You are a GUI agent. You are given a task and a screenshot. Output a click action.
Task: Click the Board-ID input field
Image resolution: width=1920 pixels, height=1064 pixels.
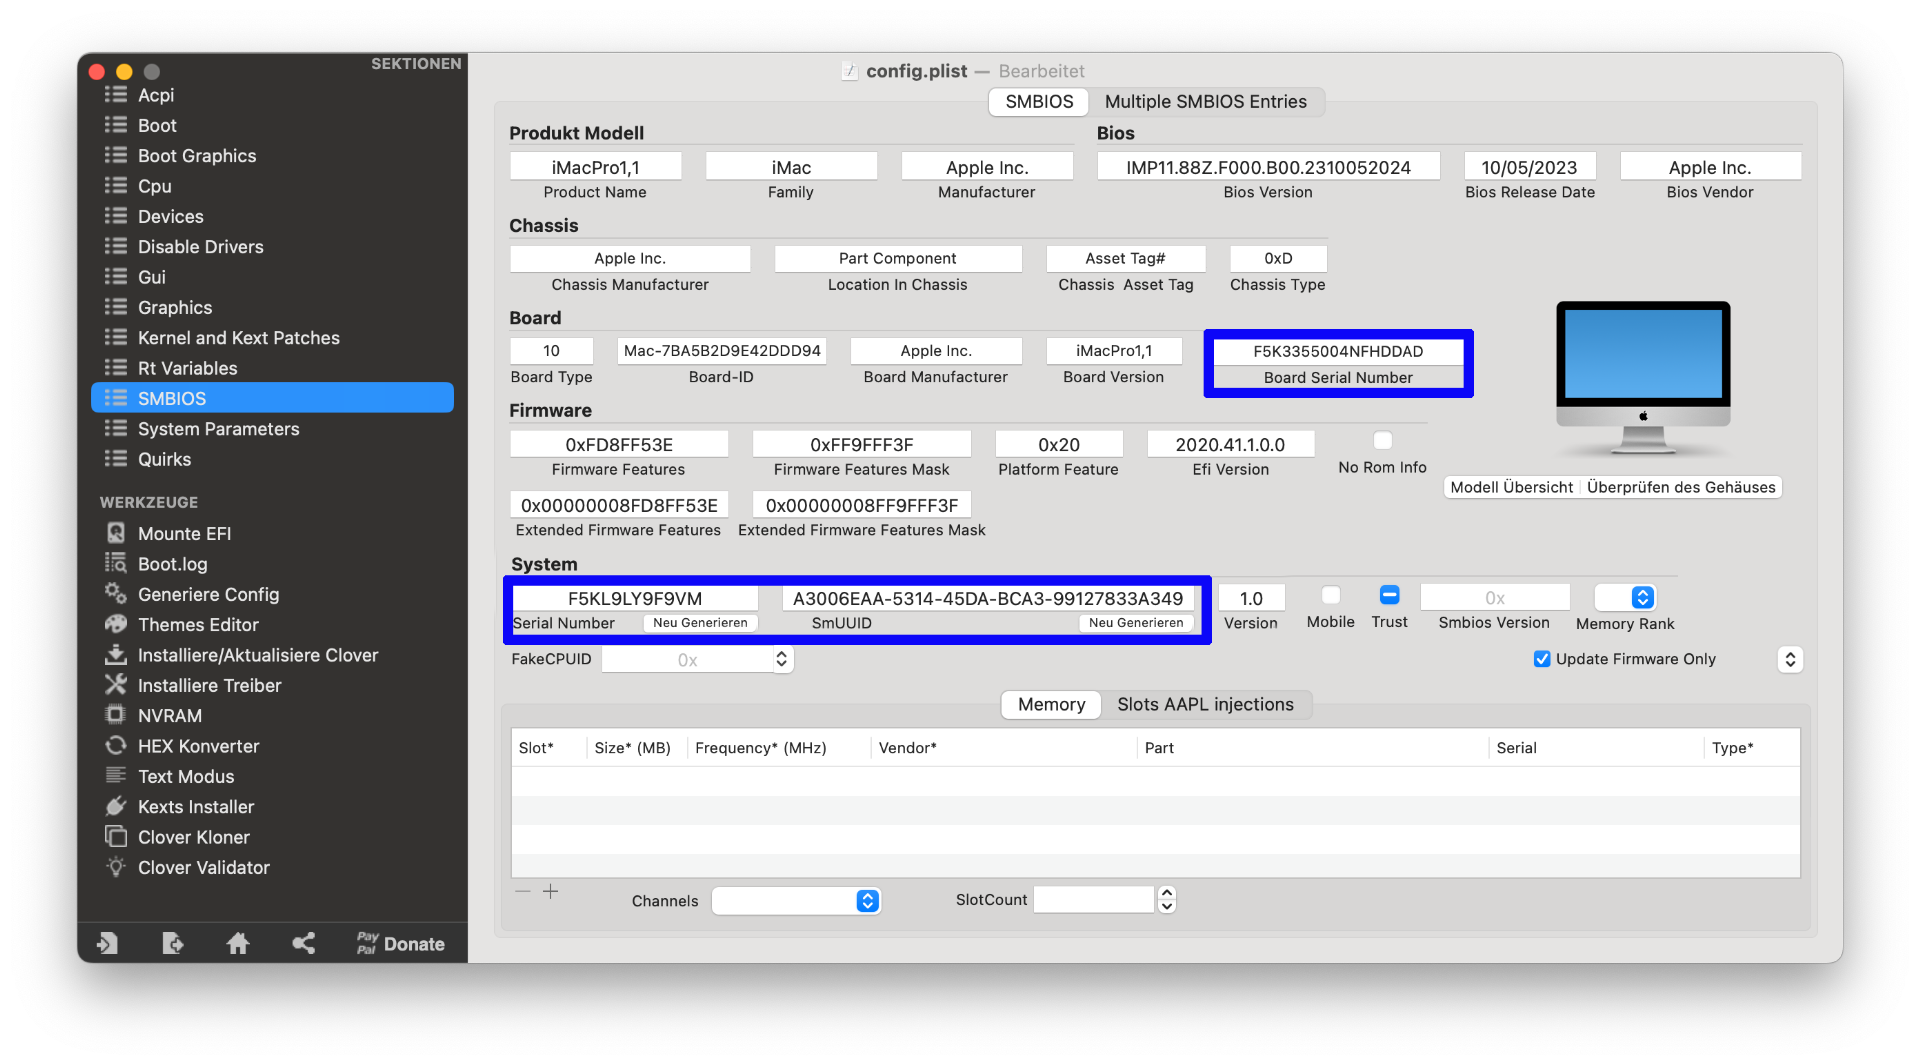722,351
